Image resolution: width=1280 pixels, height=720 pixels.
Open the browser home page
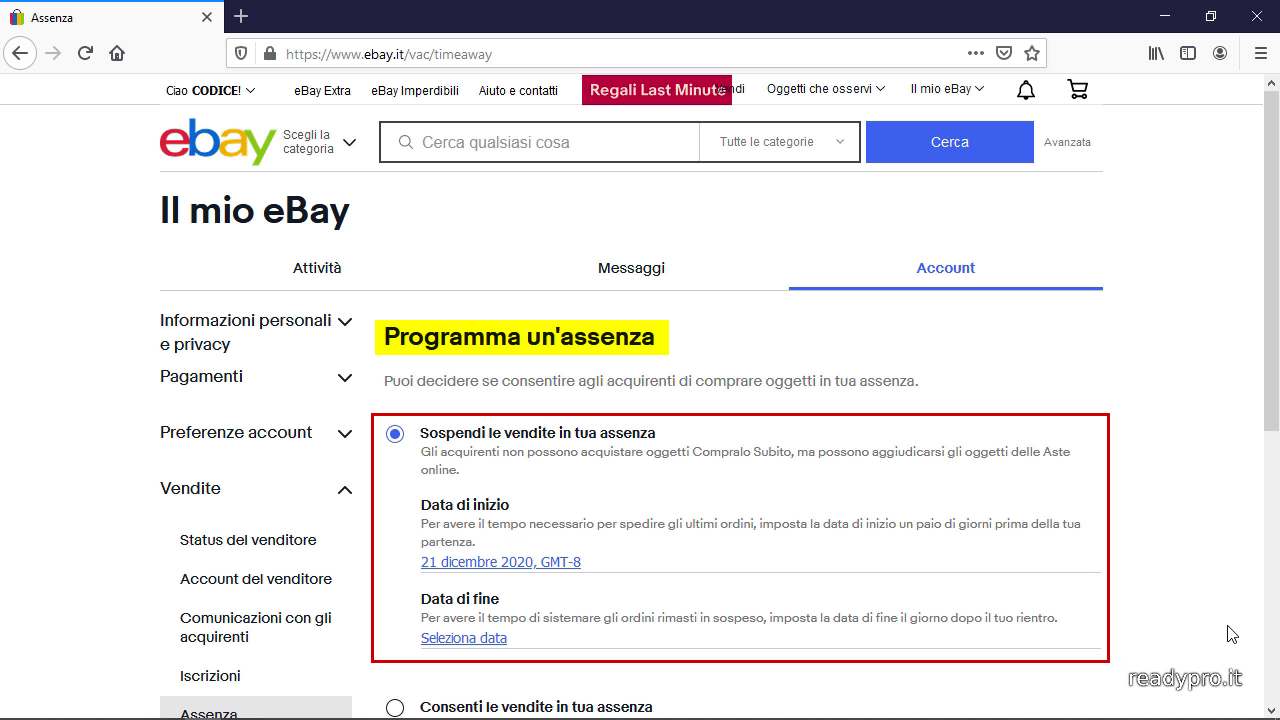[x=117, y=53]
